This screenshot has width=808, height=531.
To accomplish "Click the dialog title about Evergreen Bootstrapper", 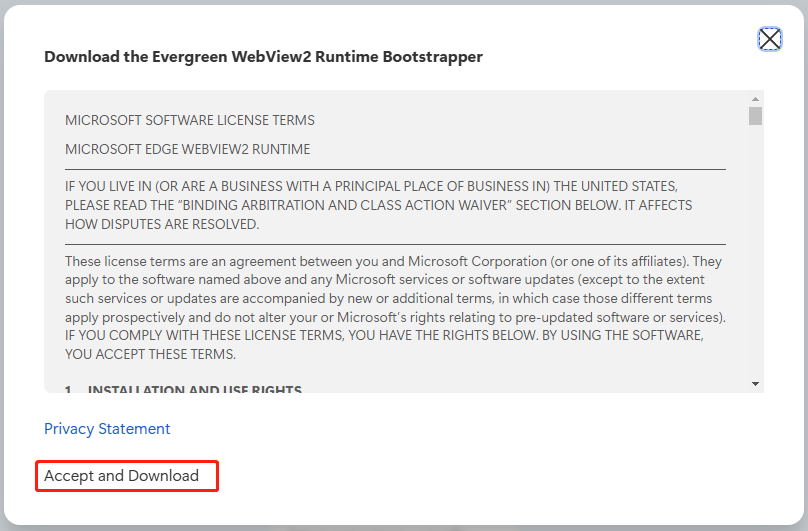I will 263,57.
